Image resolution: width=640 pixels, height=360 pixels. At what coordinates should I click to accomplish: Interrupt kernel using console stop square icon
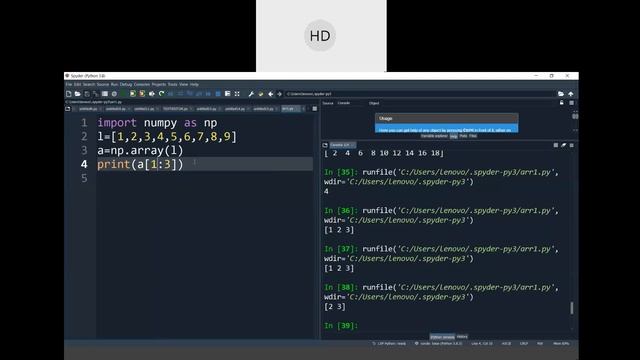point(556,145)
